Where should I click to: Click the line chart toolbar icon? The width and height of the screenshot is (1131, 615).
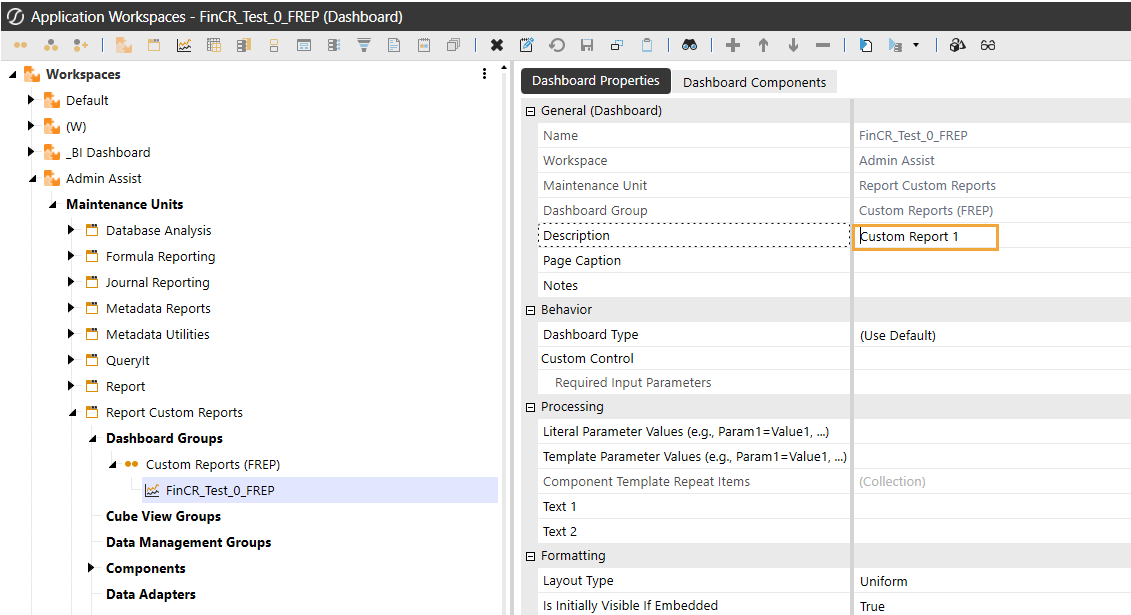[x=184, y=45]
